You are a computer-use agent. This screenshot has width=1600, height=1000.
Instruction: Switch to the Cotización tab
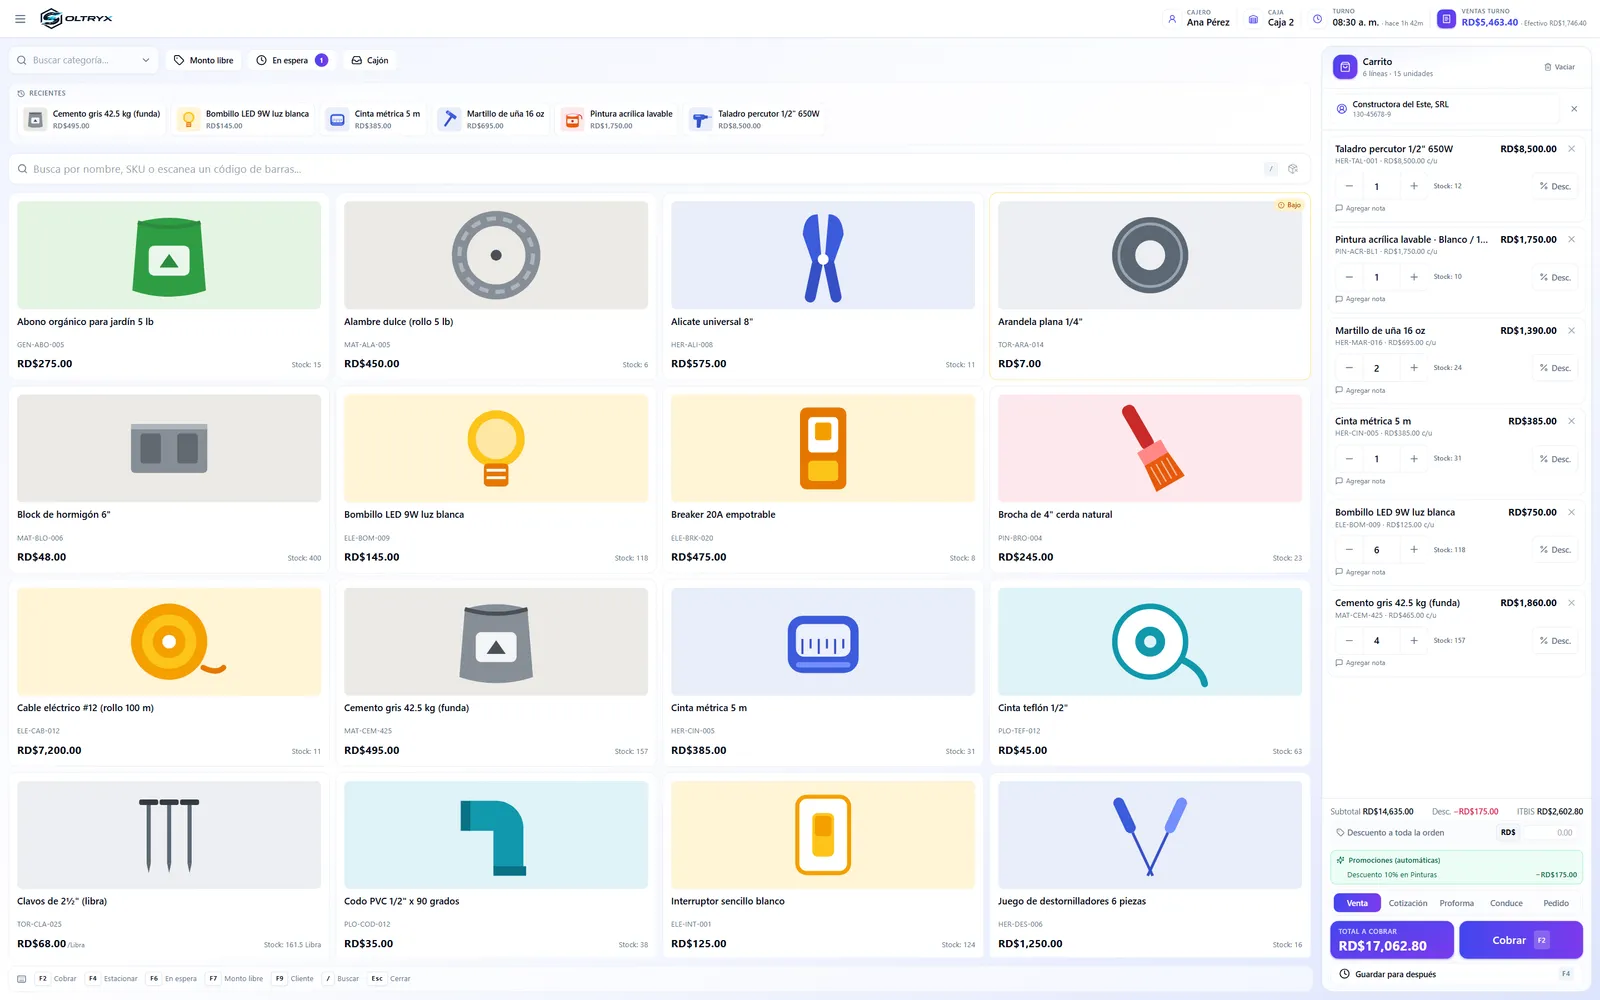(x=1408, y=903)
